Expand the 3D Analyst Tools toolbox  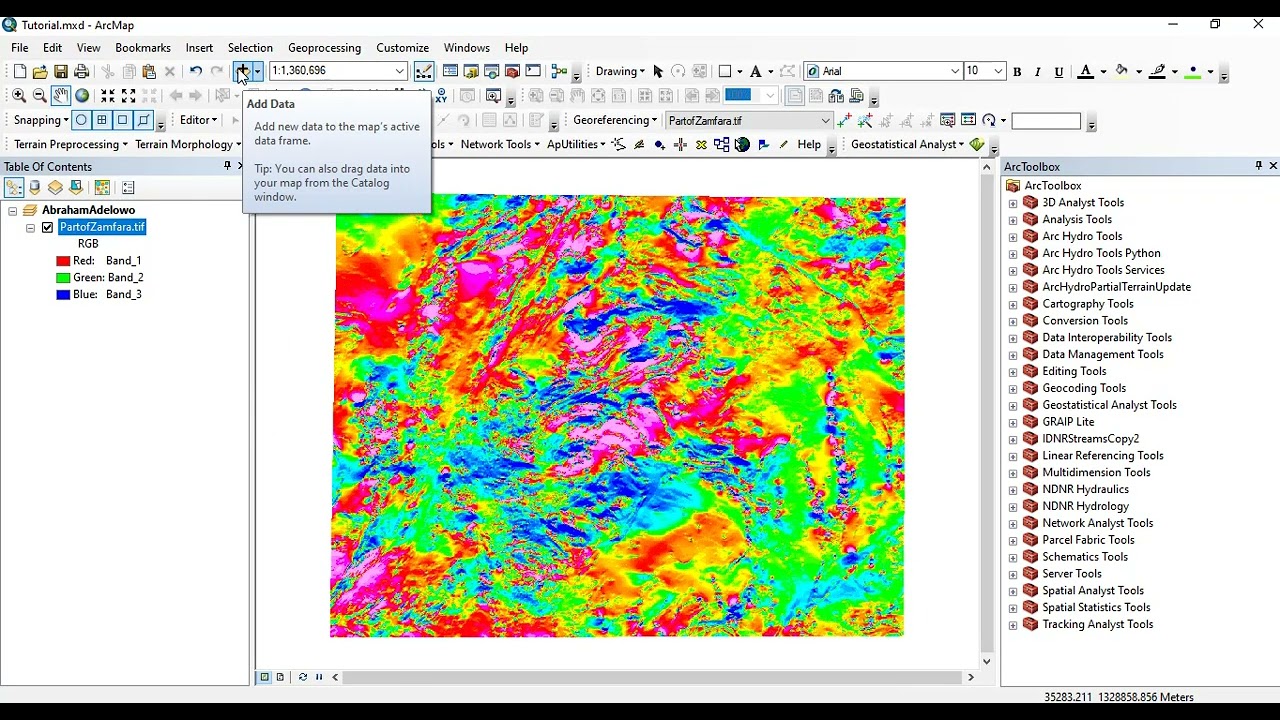tap(1013, 203)
